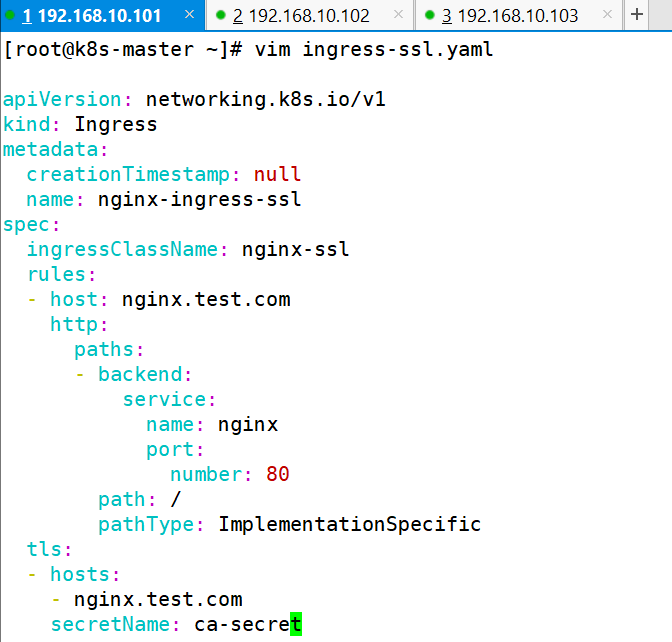672x642 pixels.
Task: Click the 'http:' key
Action: [79, 324]
